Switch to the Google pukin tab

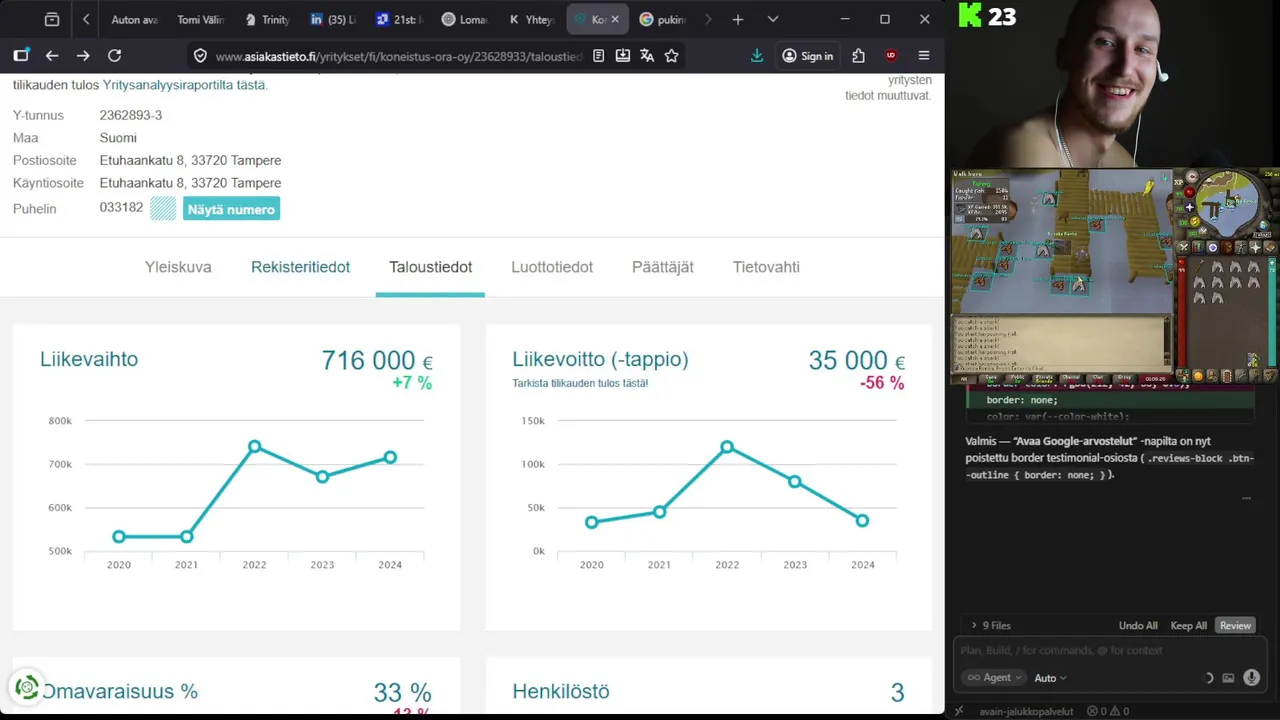[x=662, y=19]
